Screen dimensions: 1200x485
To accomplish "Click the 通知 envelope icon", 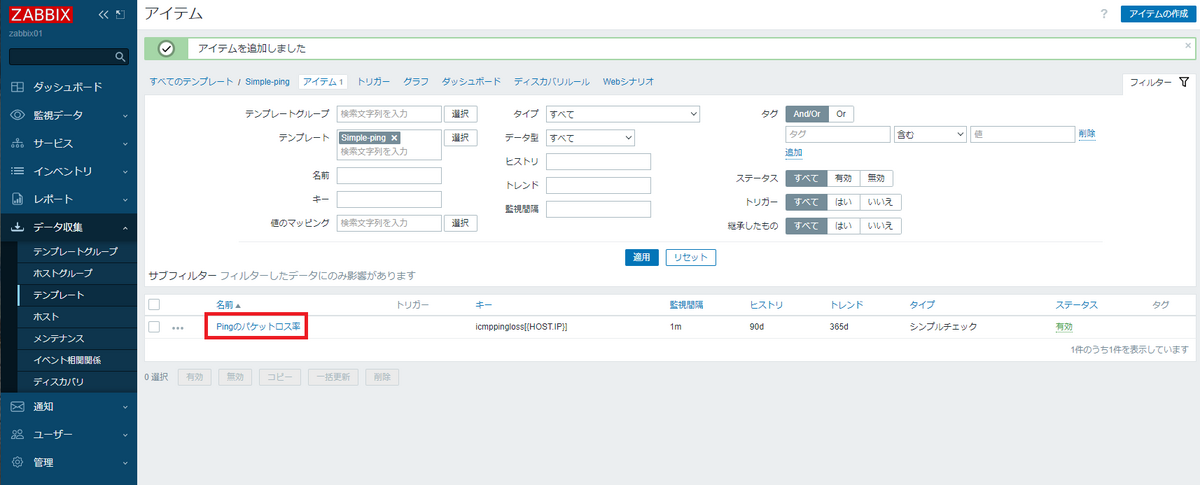I will 17,407.
